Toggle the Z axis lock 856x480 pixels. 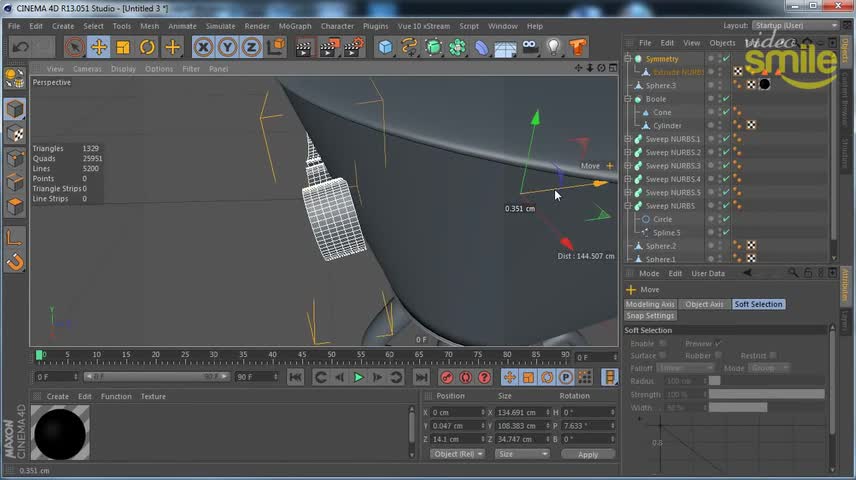point(252,47)
